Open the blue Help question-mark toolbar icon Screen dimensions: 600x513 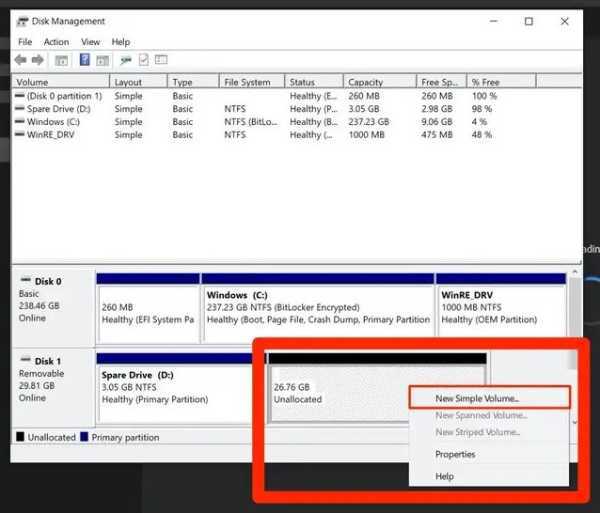point(85,60)
